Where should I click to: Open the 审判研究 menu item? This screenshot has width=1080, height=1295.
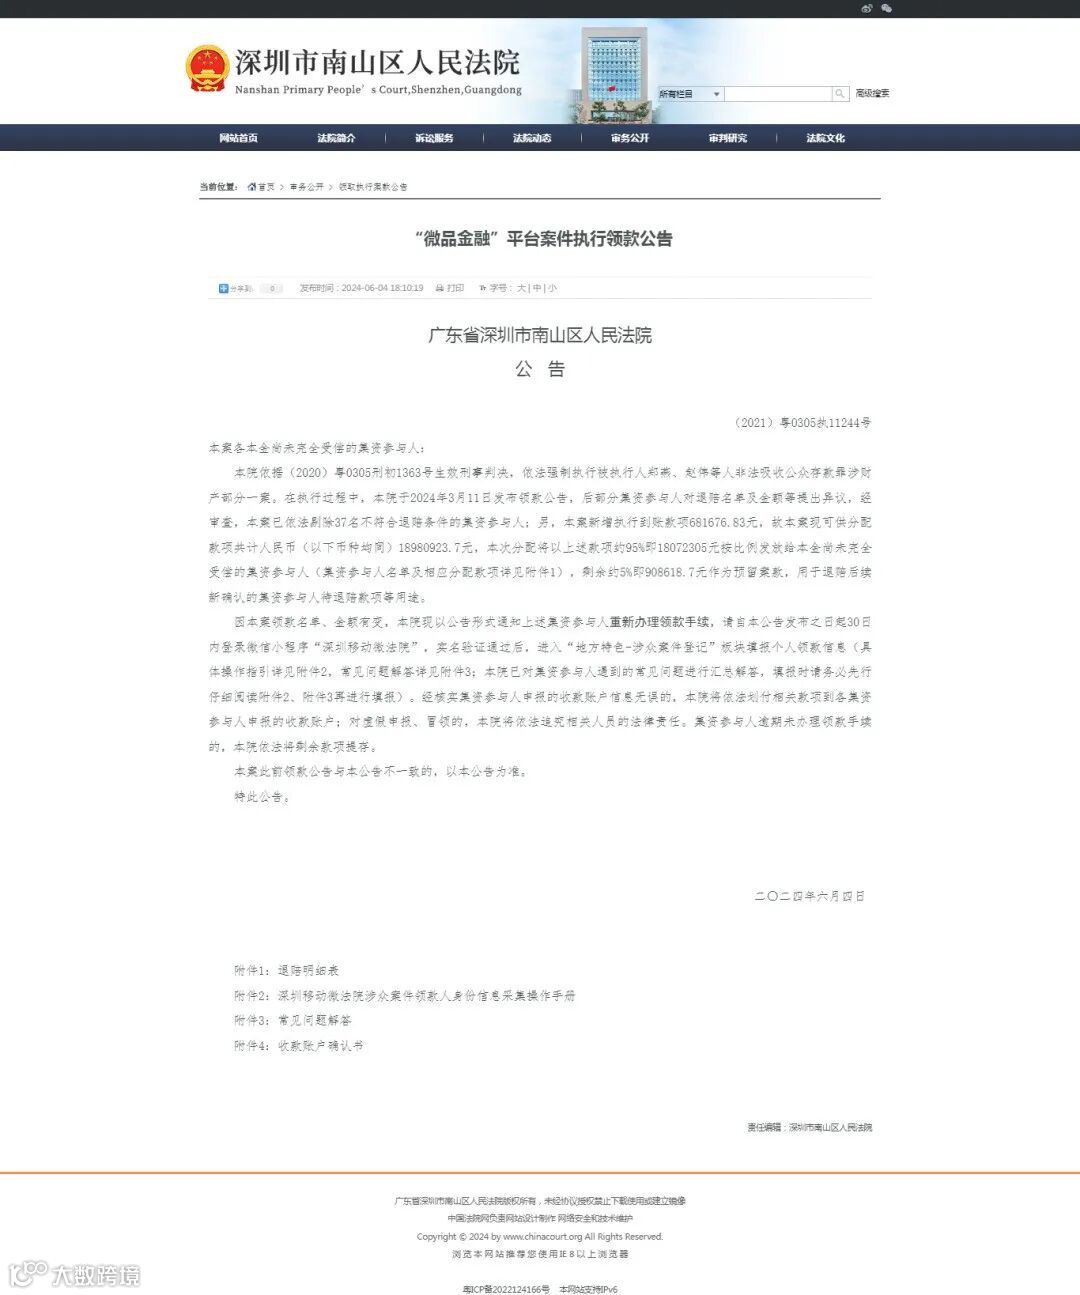(728, 138)
